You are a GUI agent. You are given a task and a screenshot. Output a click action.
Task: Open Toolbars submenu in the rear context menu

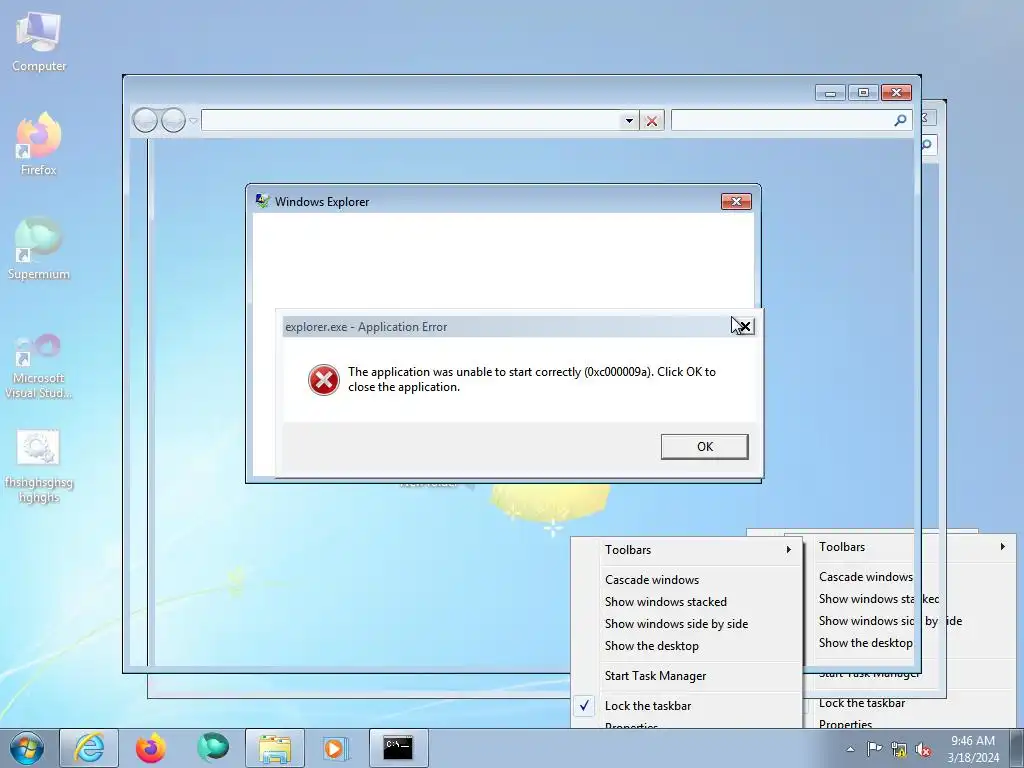coord(911,547)
